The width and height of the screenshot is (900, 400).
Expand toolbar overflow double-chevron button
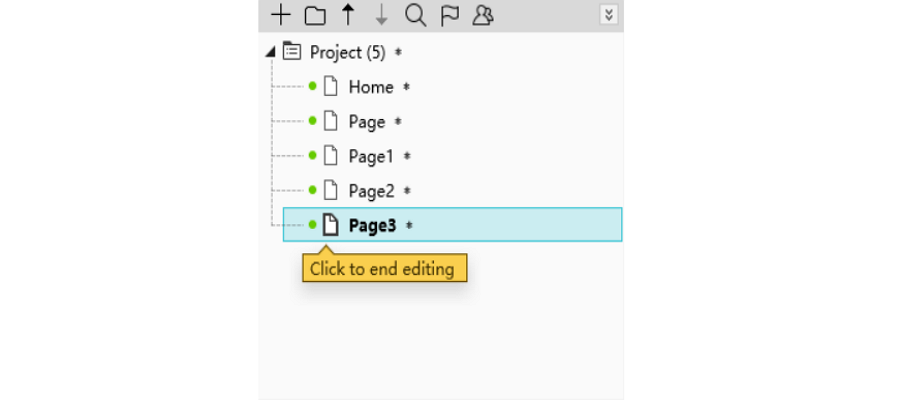pos(608,15)
